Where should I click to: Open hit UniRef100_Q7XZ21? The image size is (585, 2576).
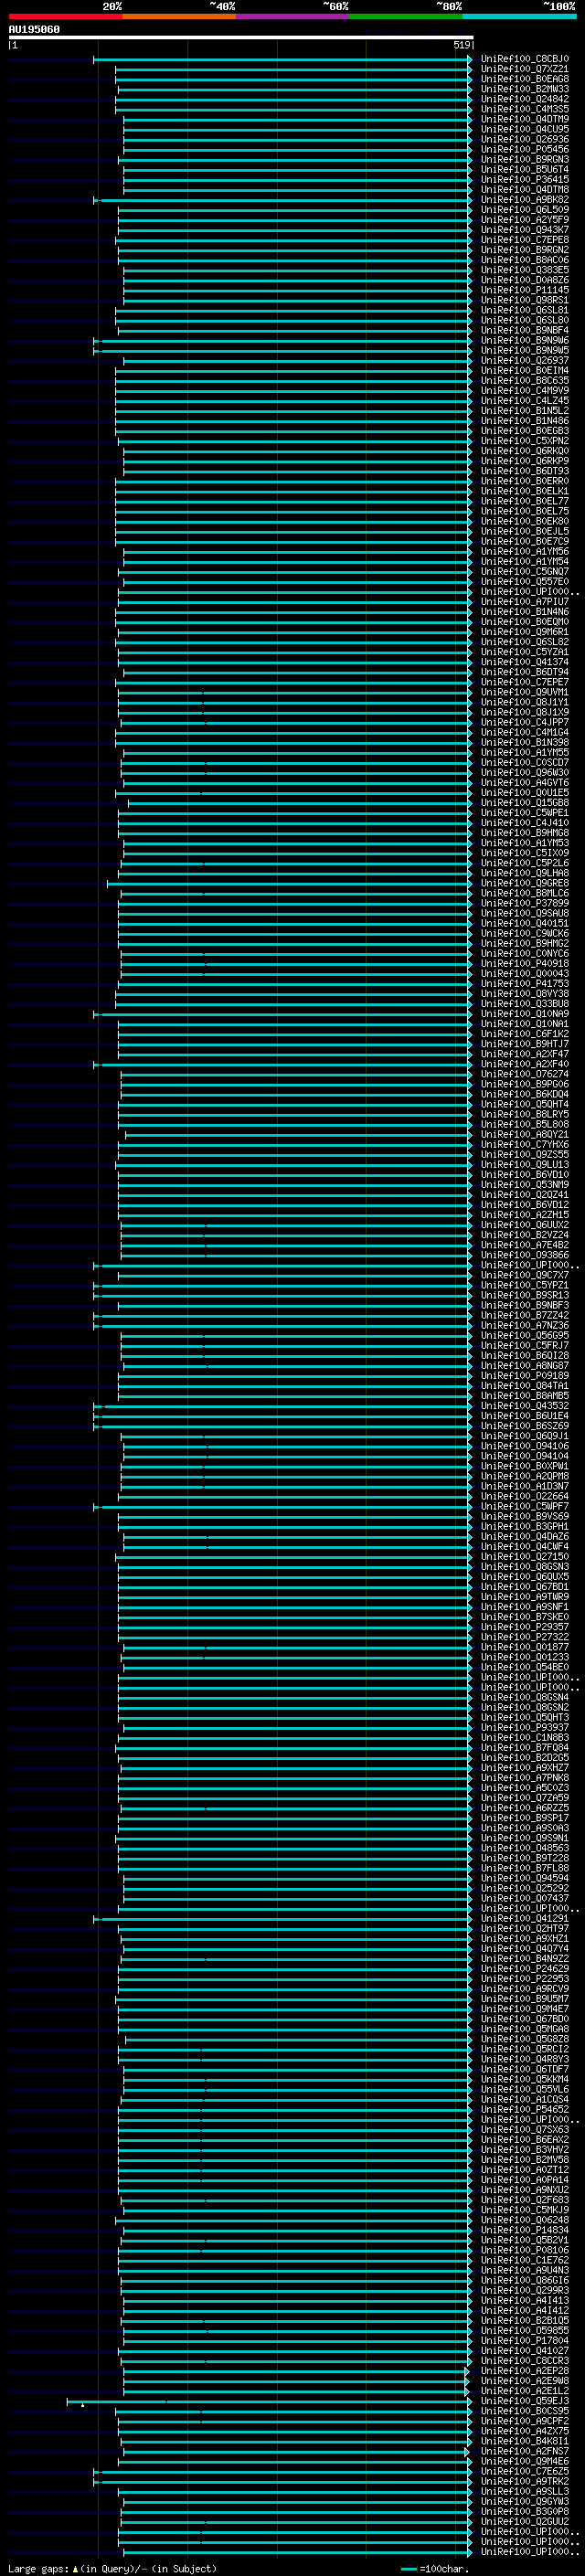525,69
